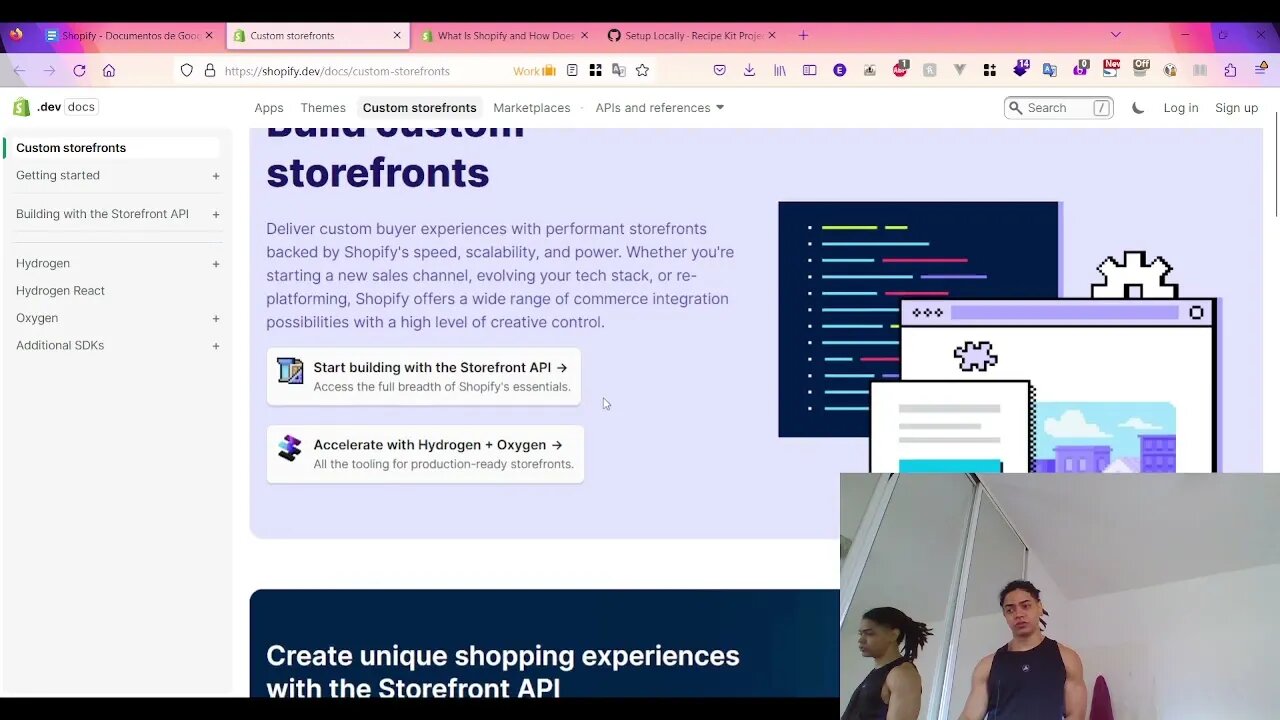Expand Building with the Storefront API section
Image resolution: width=1280 pixels, height=720 pixels.
click(216, 214)
